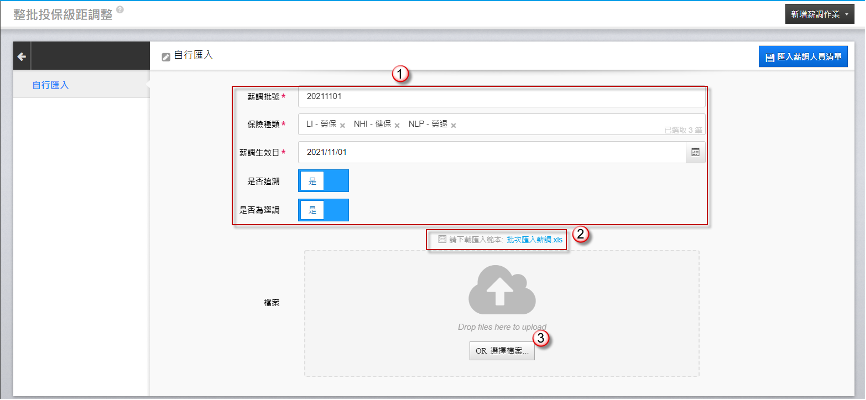Remove the NHI insurance type tag
Image resolution: width=866 pixels, height=400 pixels.
pyautogui.click(x=397, y=125)
